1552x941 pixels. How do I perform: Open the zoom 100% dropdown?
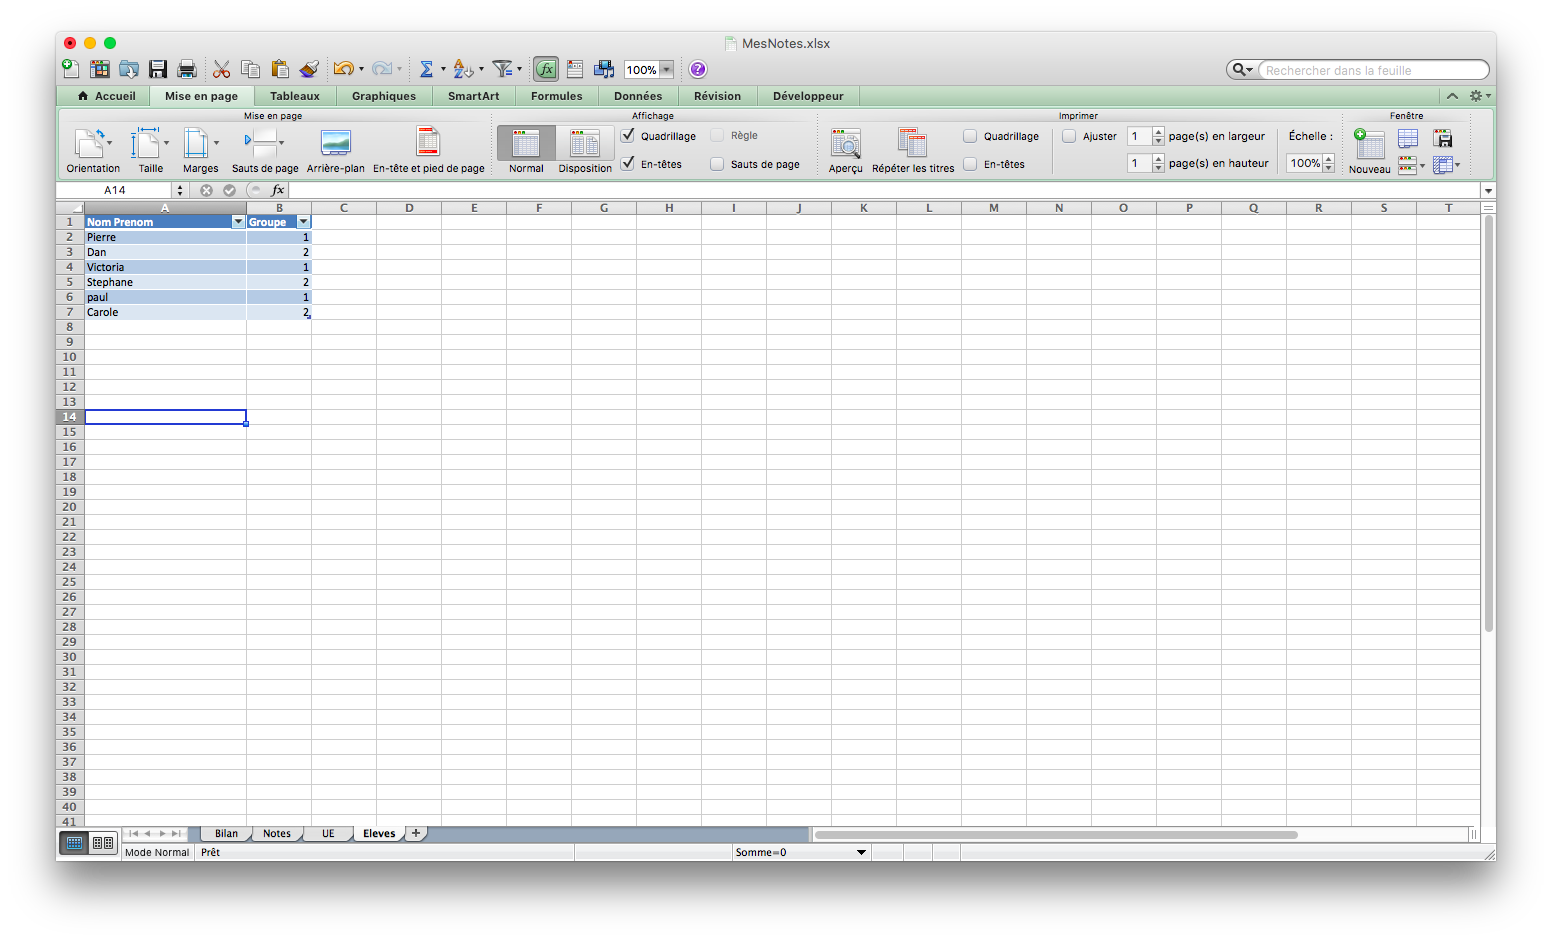coord(666,70)
